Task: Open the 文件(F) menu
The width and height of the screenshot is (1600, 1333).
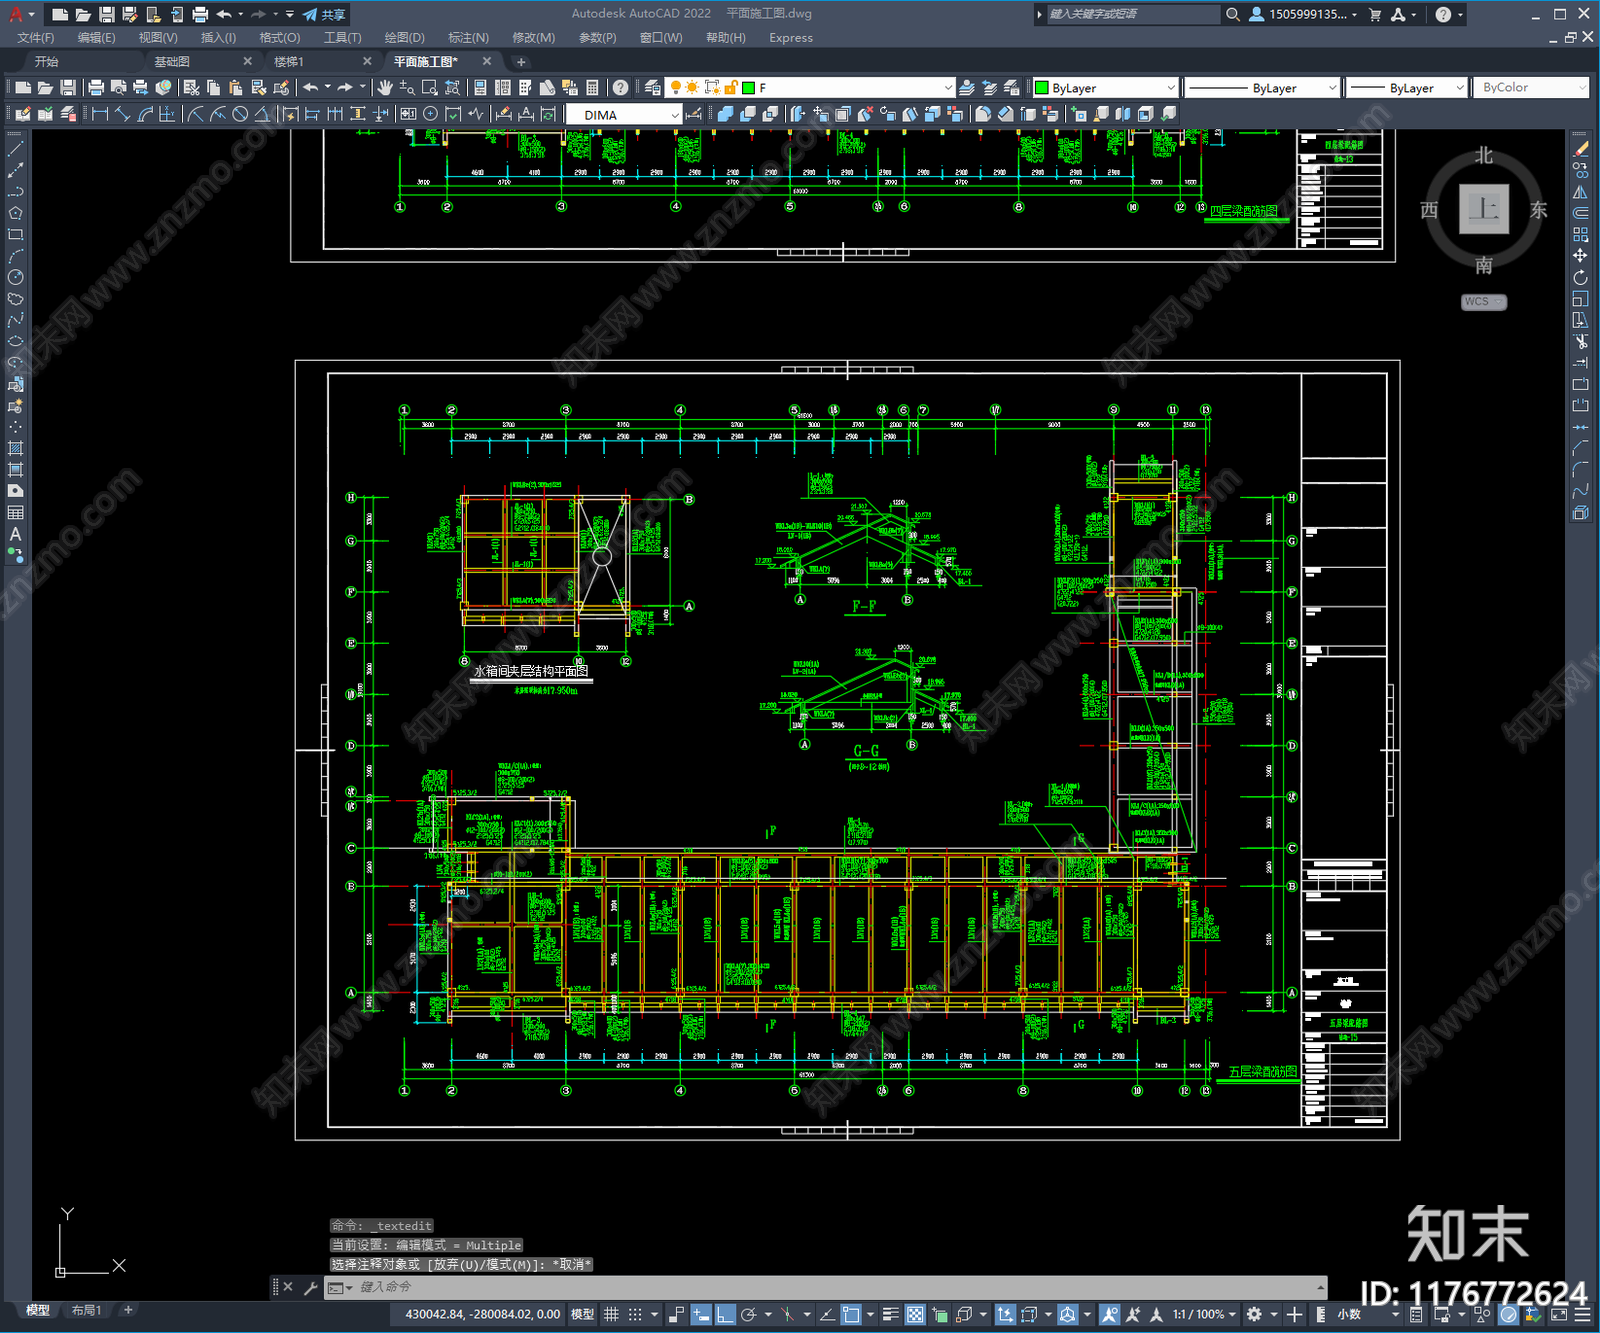Action: point(36,37)
